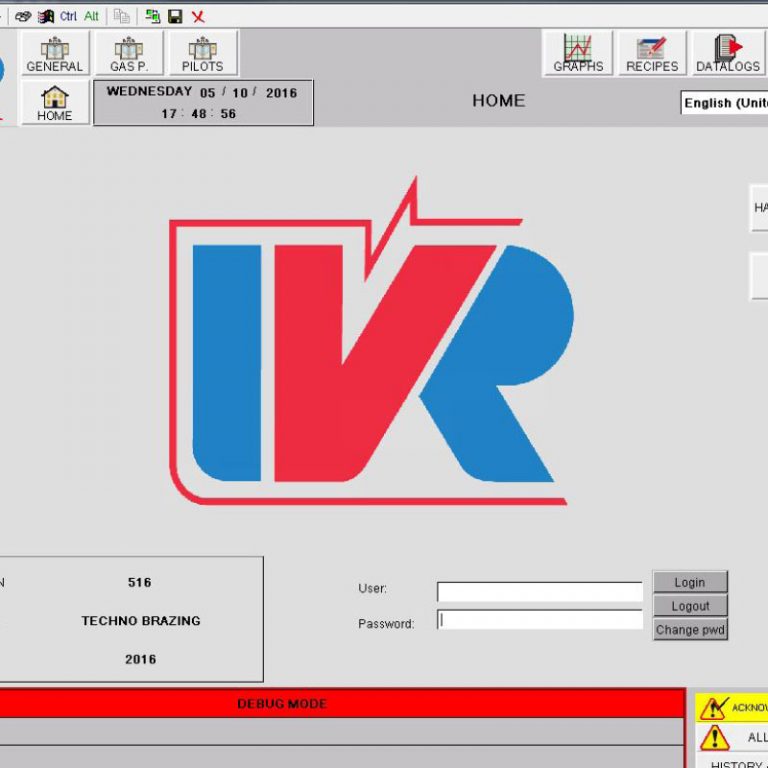
Task: Toggle the Ctrl key in viewer toolbar
Action: 68,17
